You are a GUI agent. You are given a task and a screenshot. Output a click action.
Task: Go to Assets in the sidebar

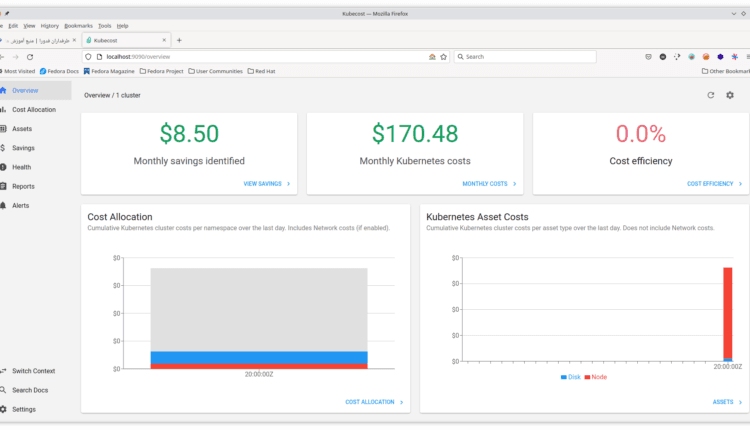pos(24,129)
